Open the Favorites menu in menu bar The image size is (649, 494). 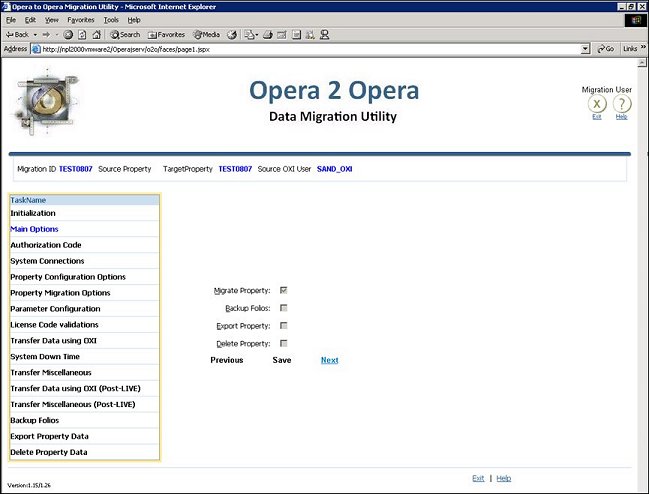[80, 20]
